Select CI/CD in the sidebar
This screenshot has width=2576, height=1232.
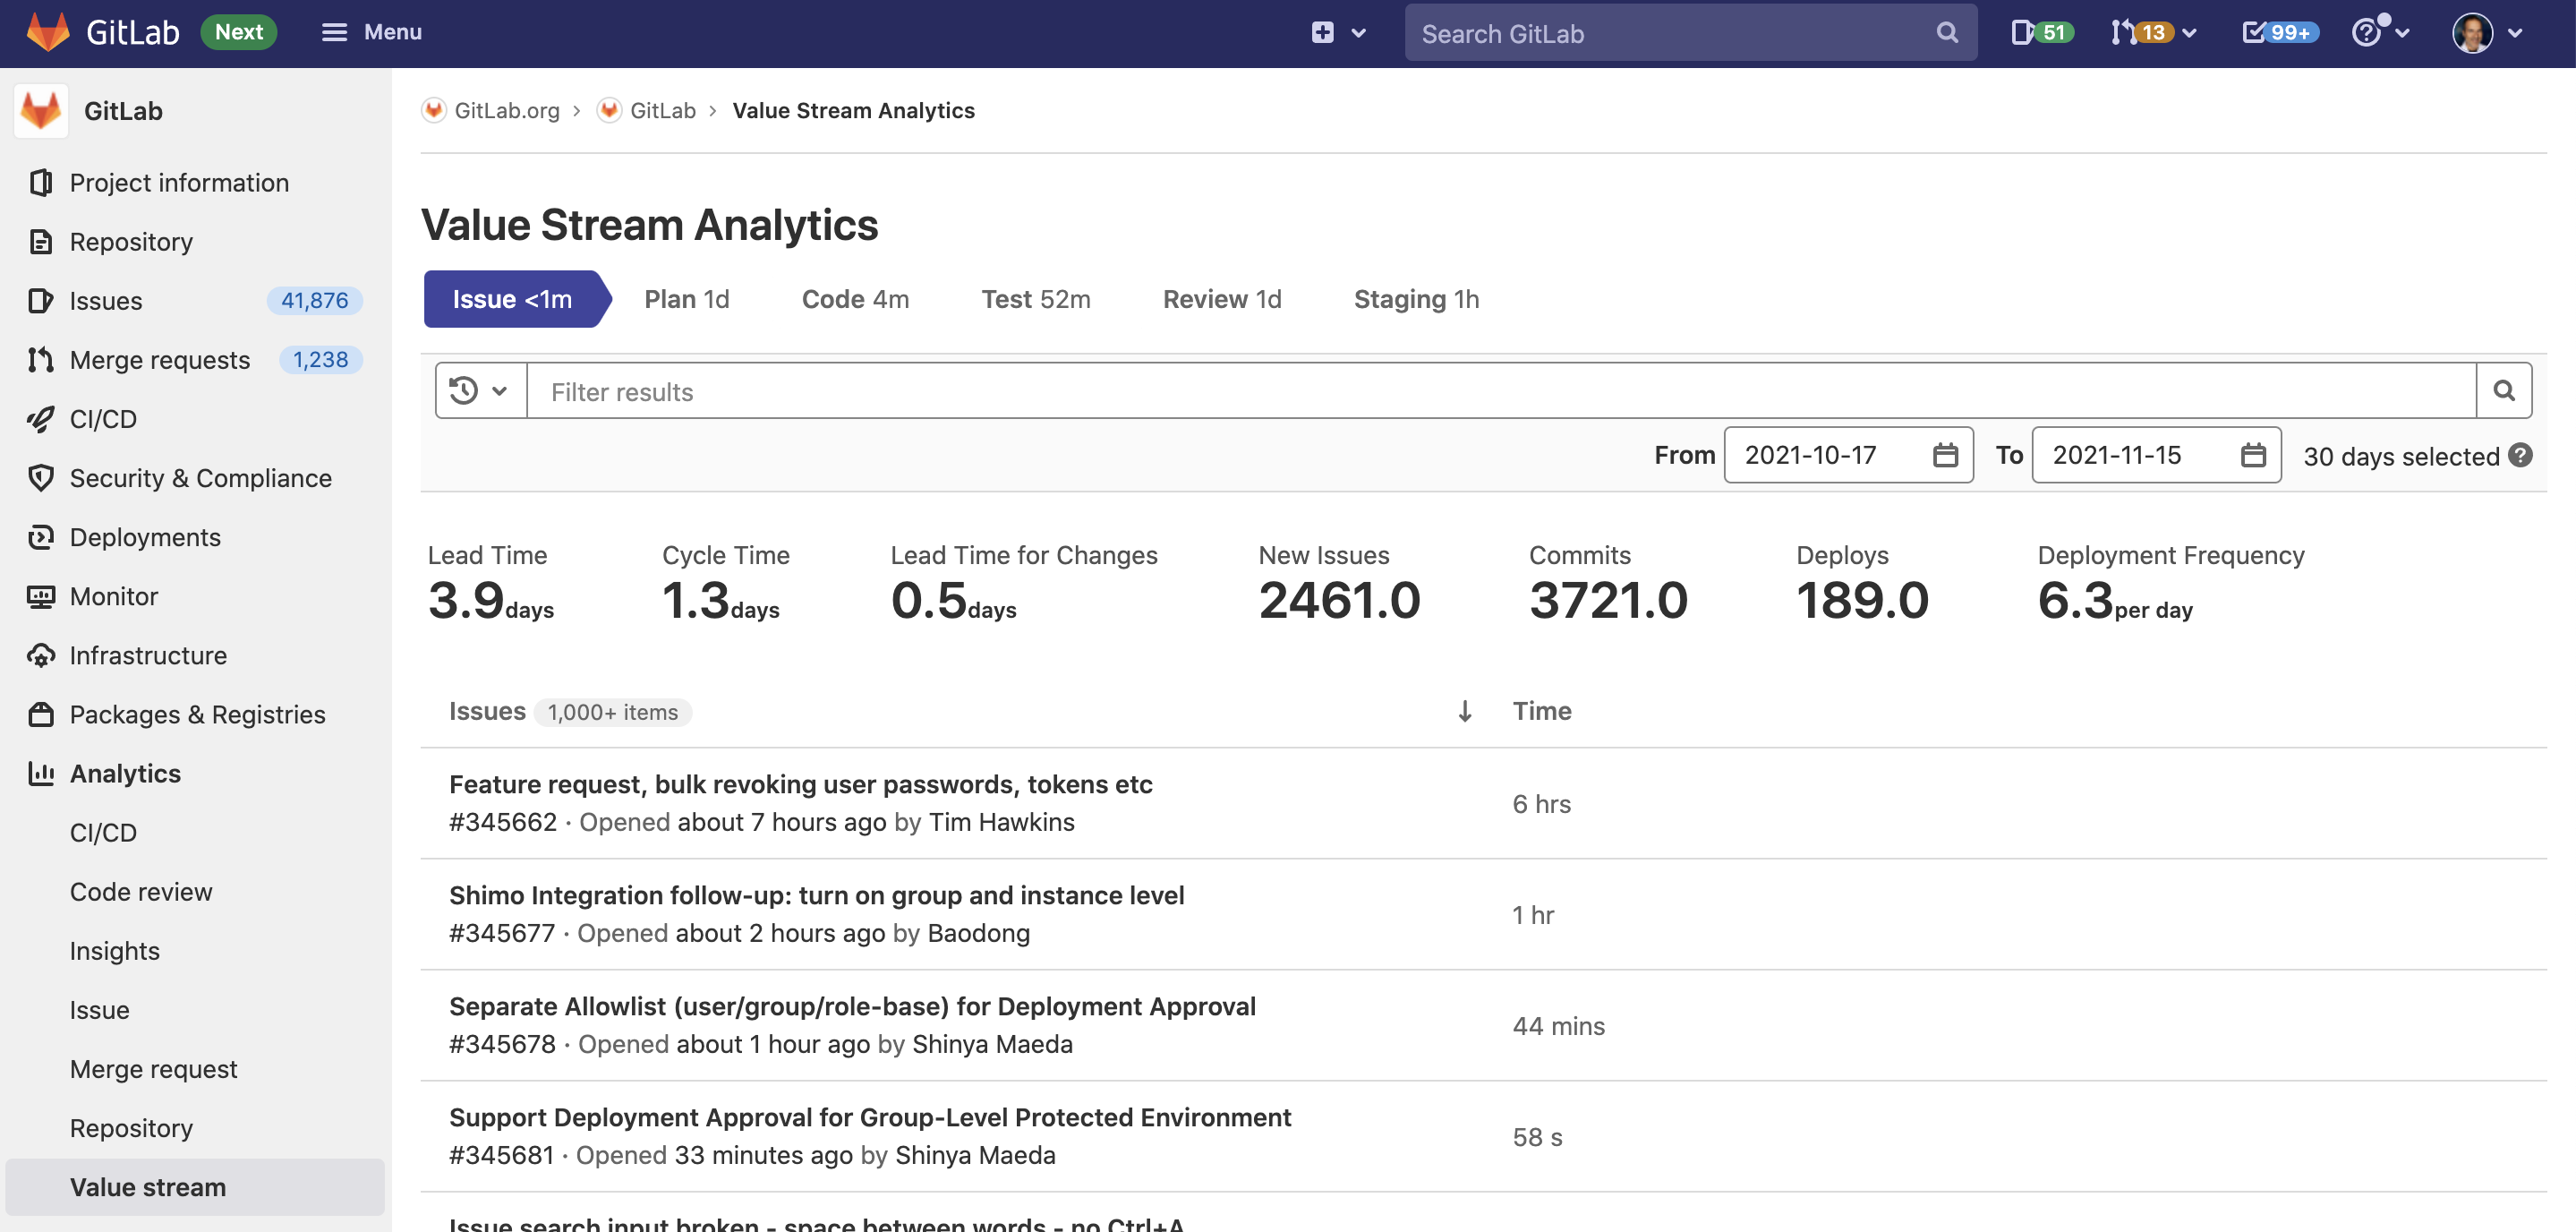(102, 418)
